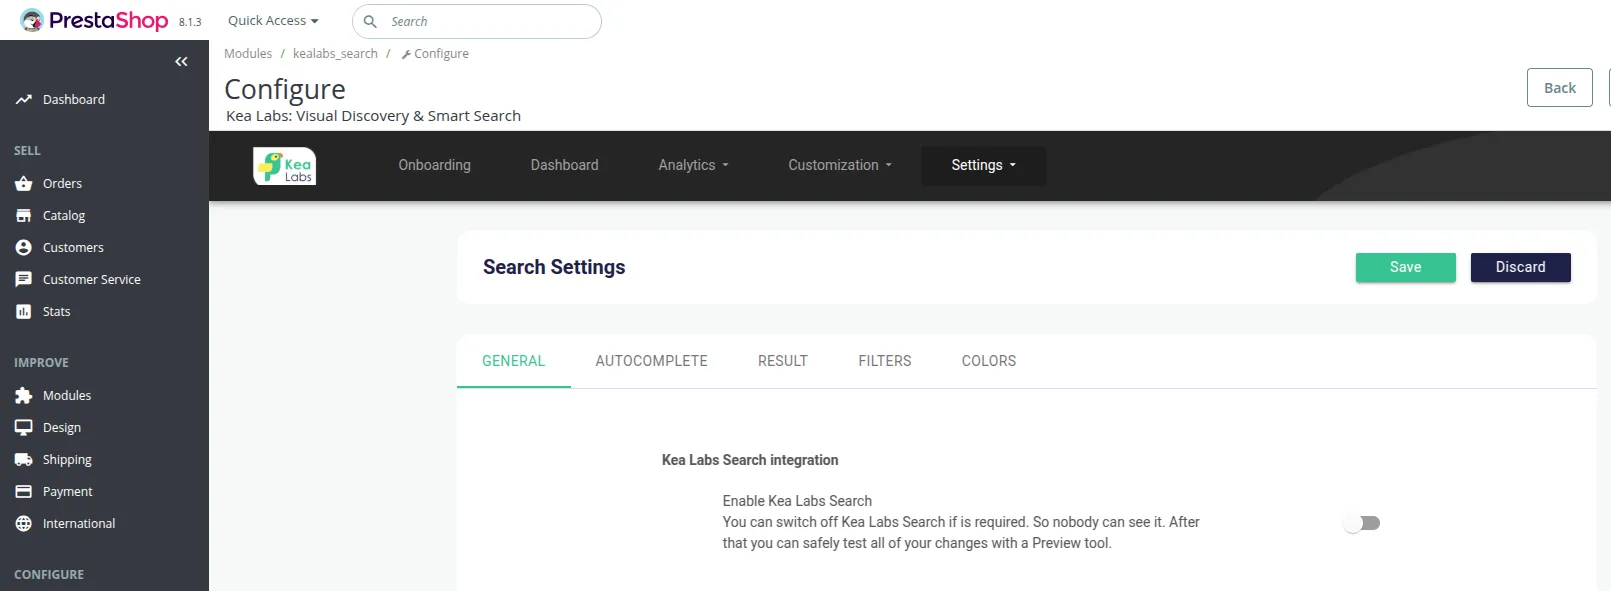Click the 'Enable Kea Labs Search' text

(x=797, y=501)
